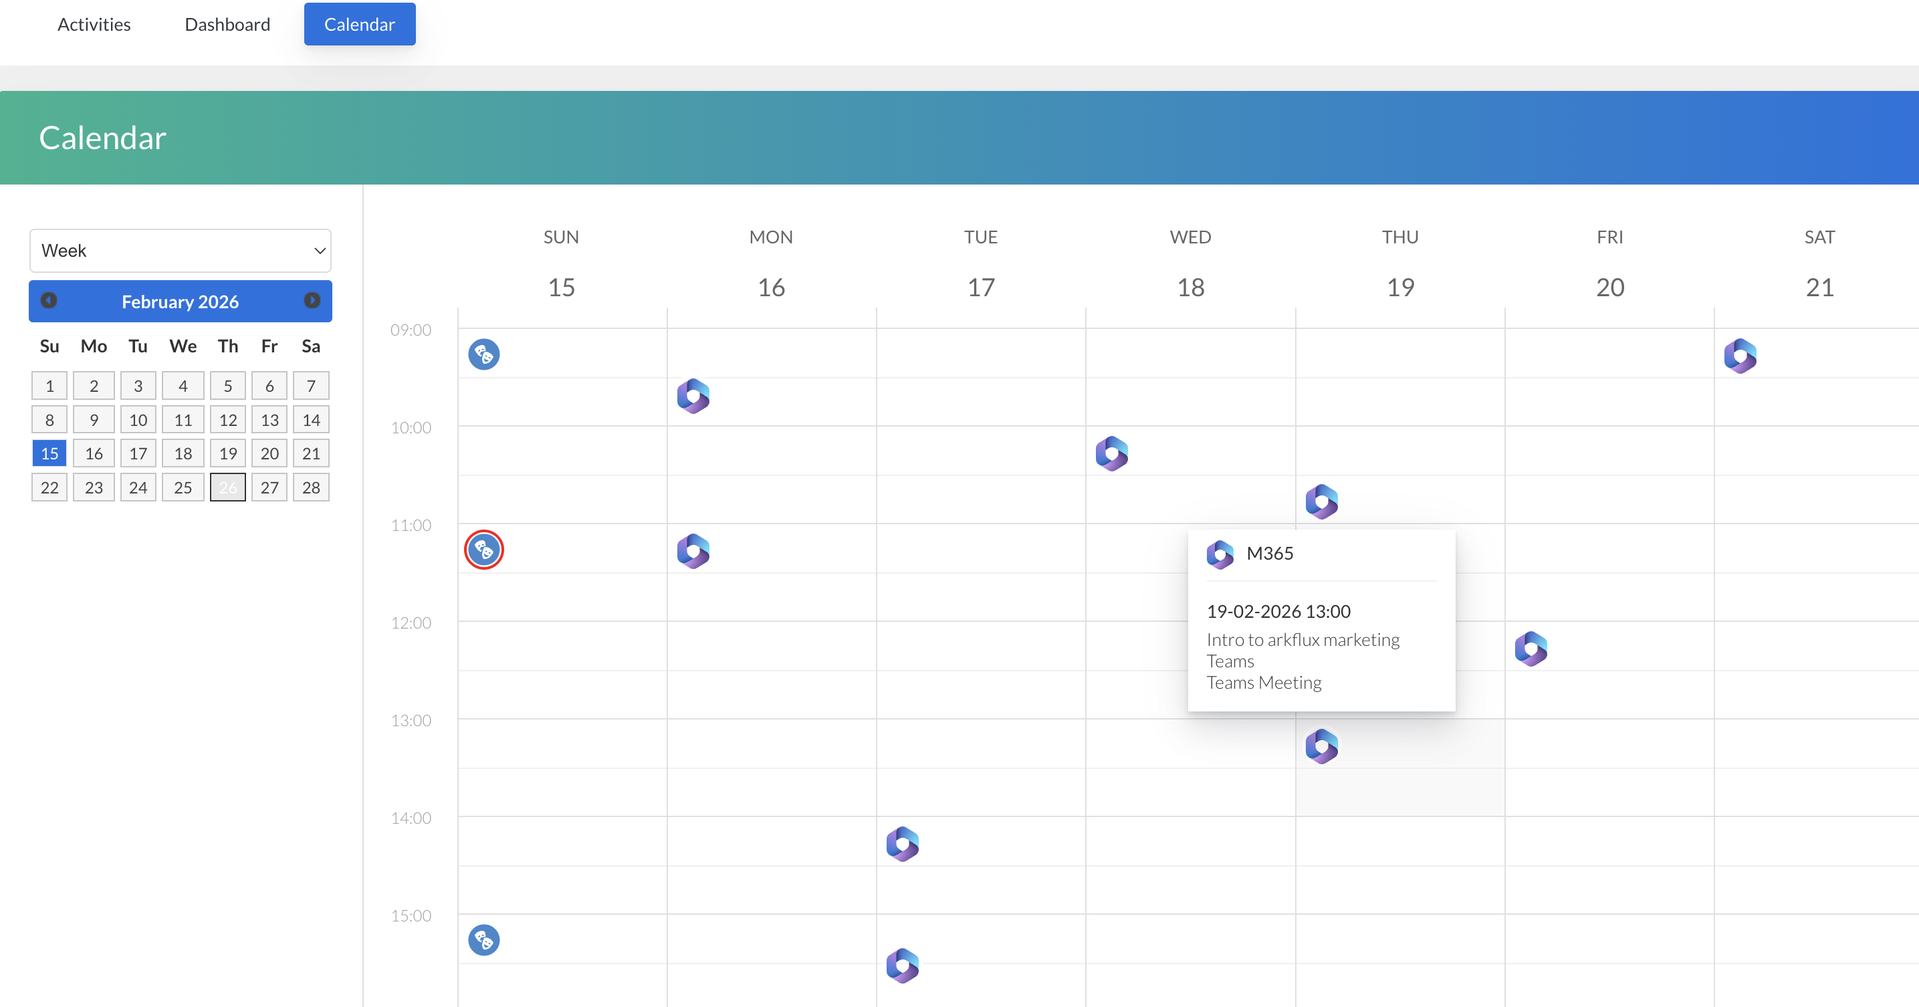Open the Wednesday 10:00 M365 event icon

point(1111,454)
